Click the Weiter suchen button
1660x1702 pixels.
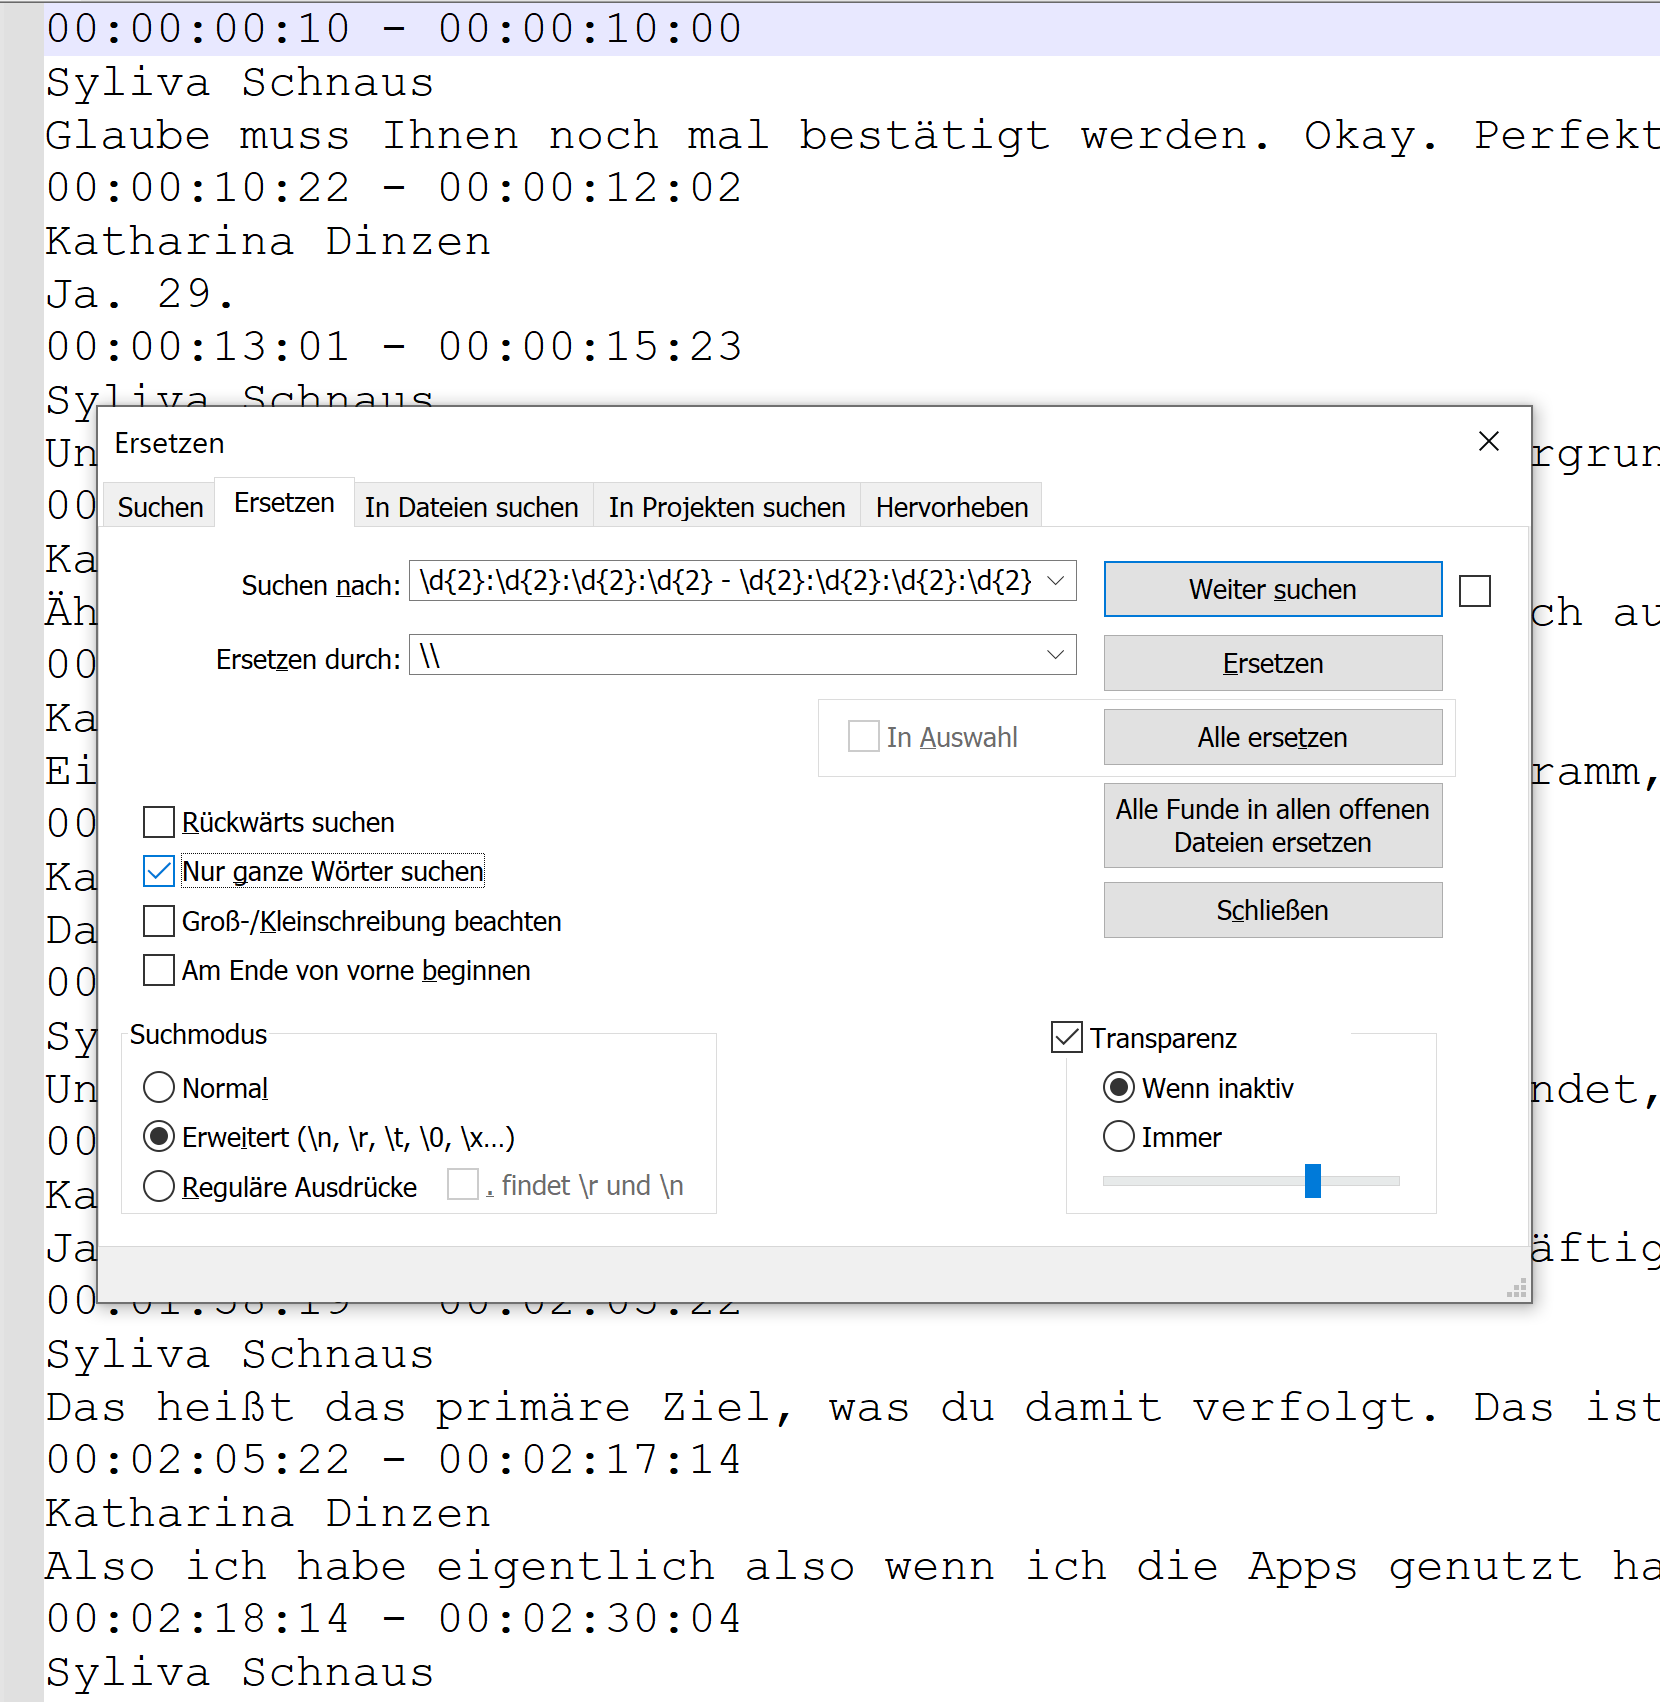pos(1272,590)
